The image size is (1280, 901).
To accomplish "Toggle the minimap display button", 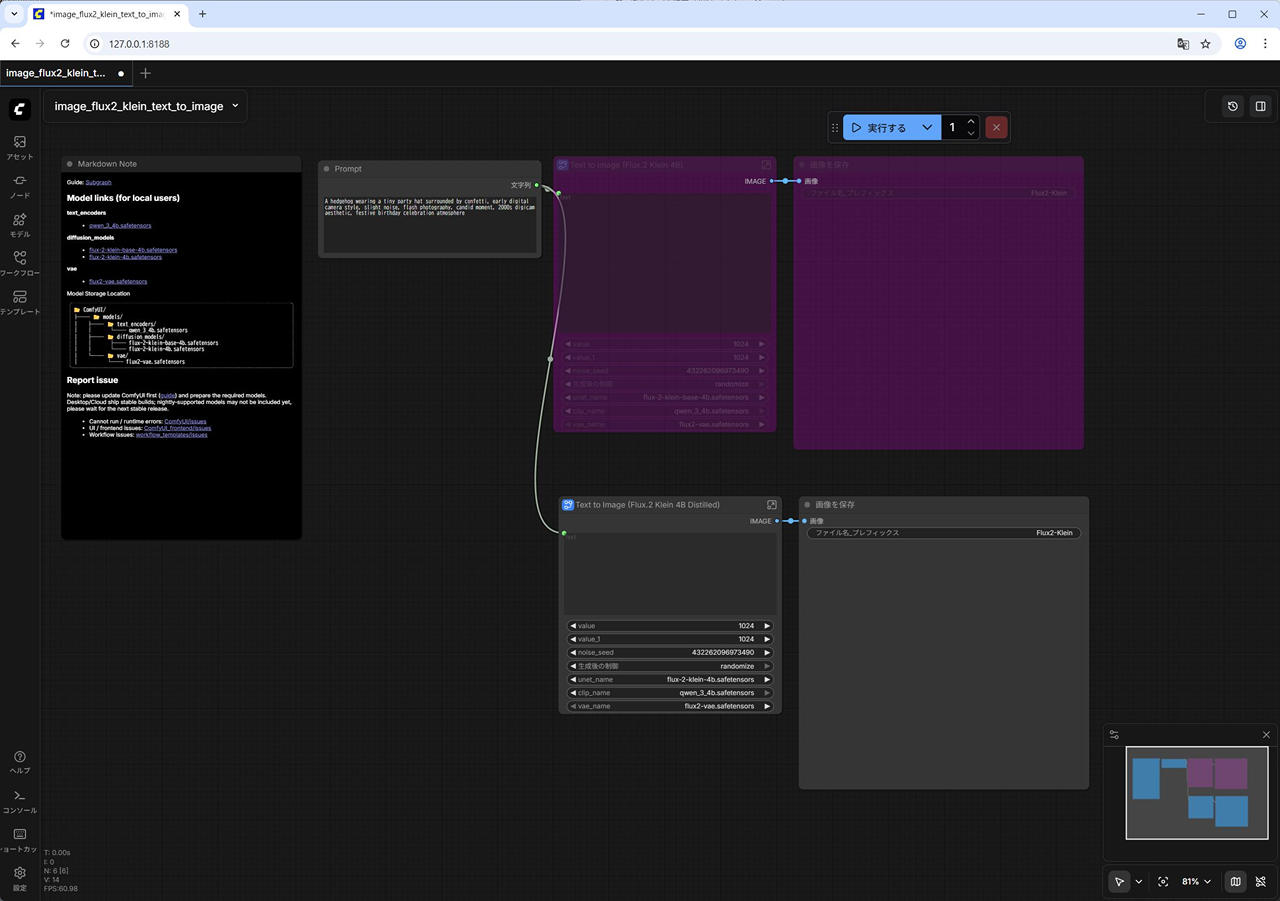I will coord(1235,881).
